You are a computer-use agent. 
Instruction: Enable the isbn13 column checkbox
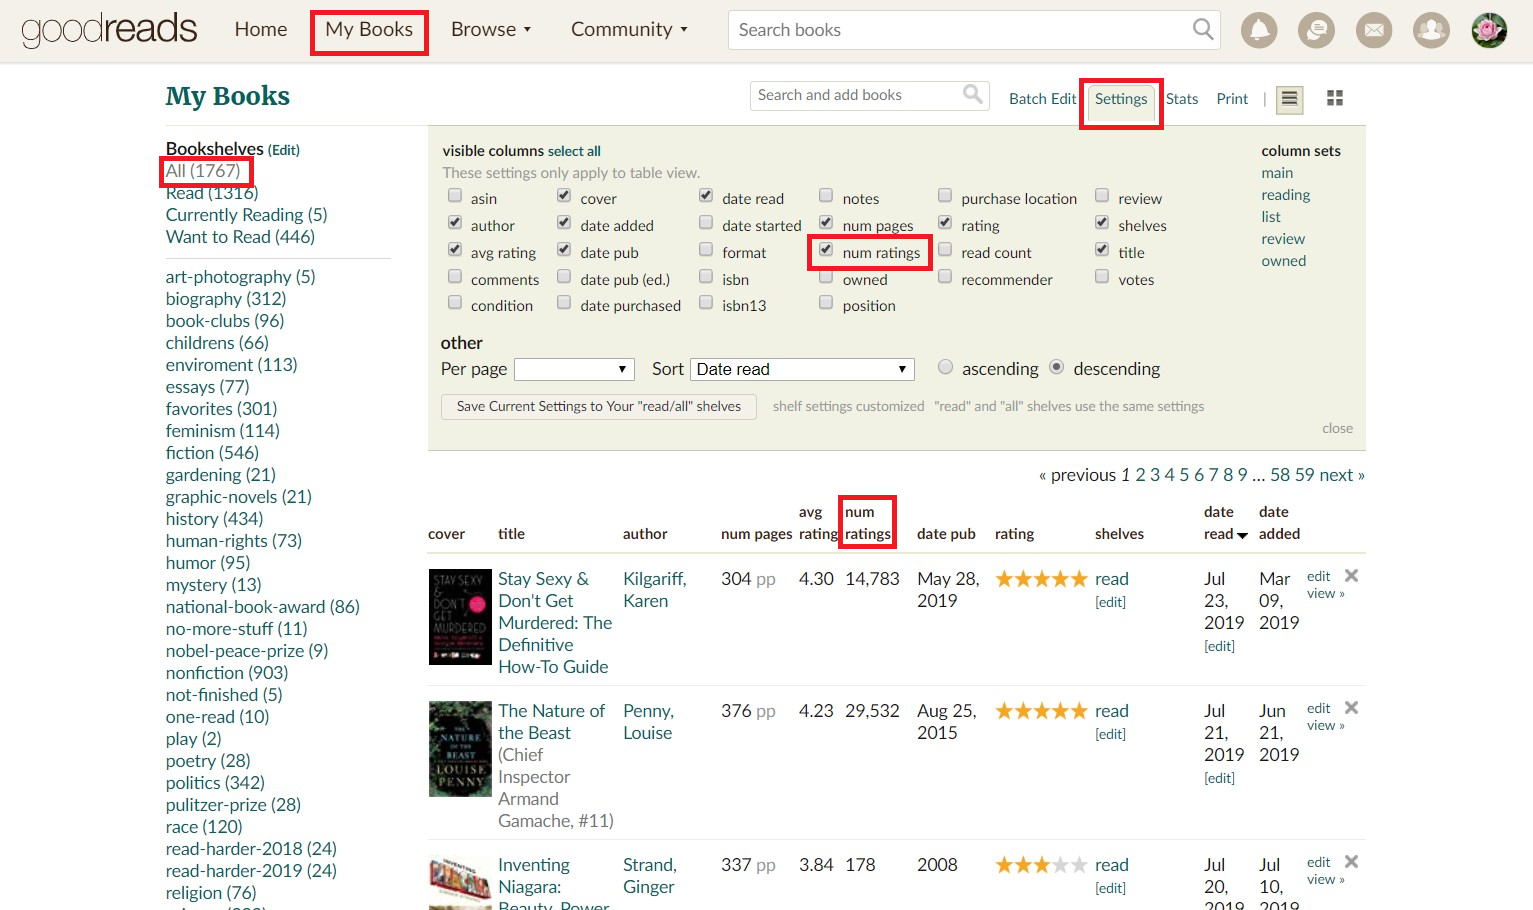[706, 303]
